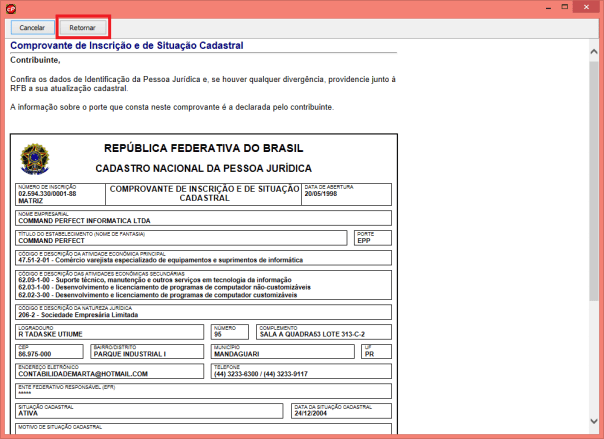
Task: Click the heading Comprovante de Inscrição e de Situação Cadastral
Action: pyautogui.click(x=127, y=45)
